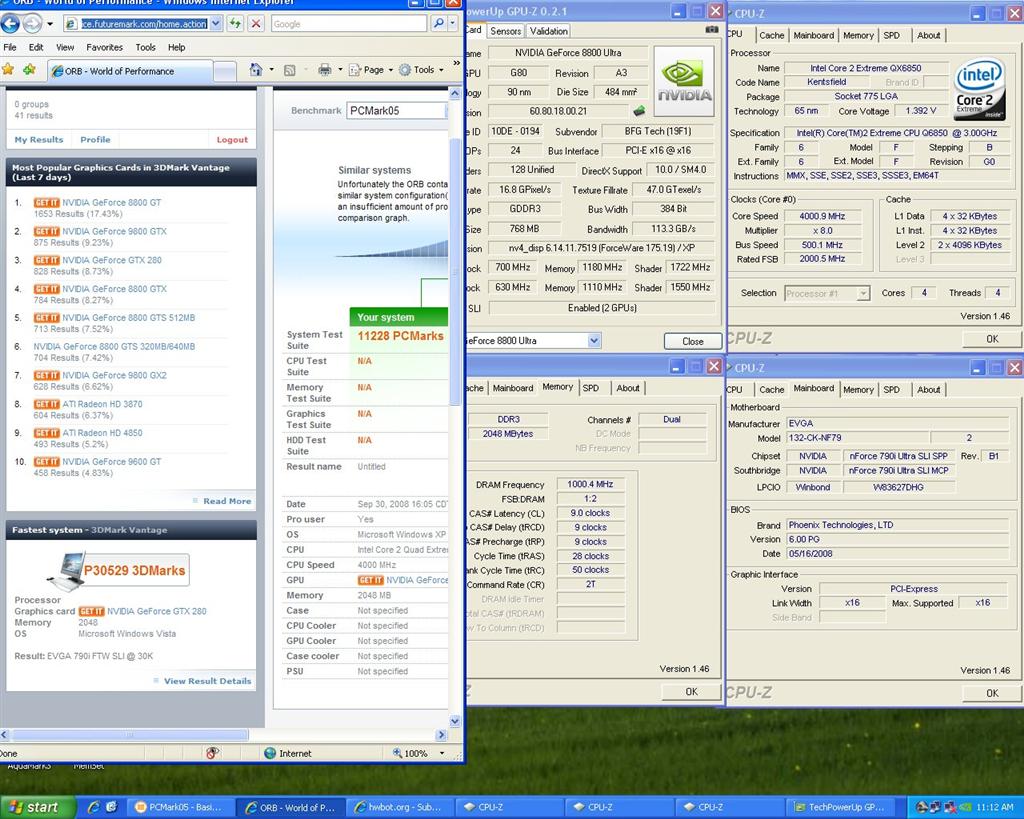Click the magnifier search icon beside Google box
The image size is (1024, 819).
[438, 24]
